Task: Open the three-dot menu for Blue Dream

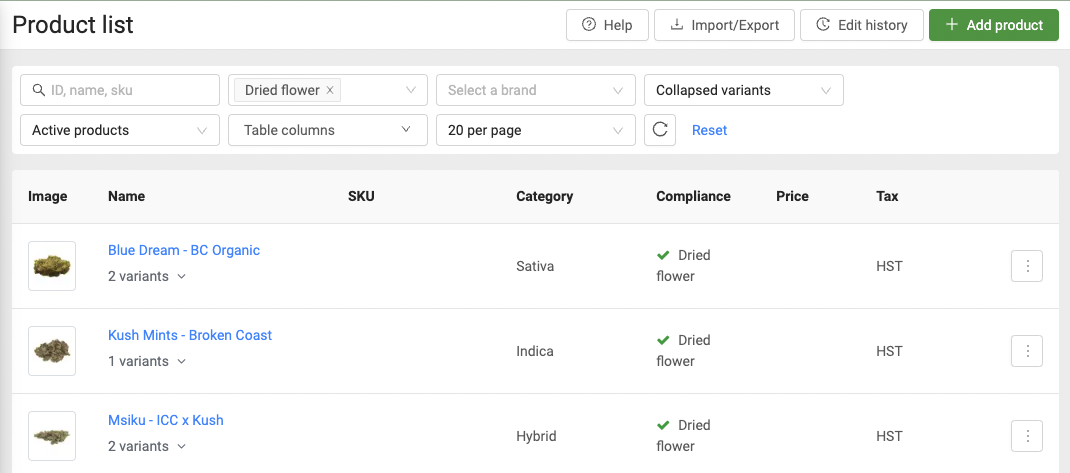Action: tap(1027, 267)
